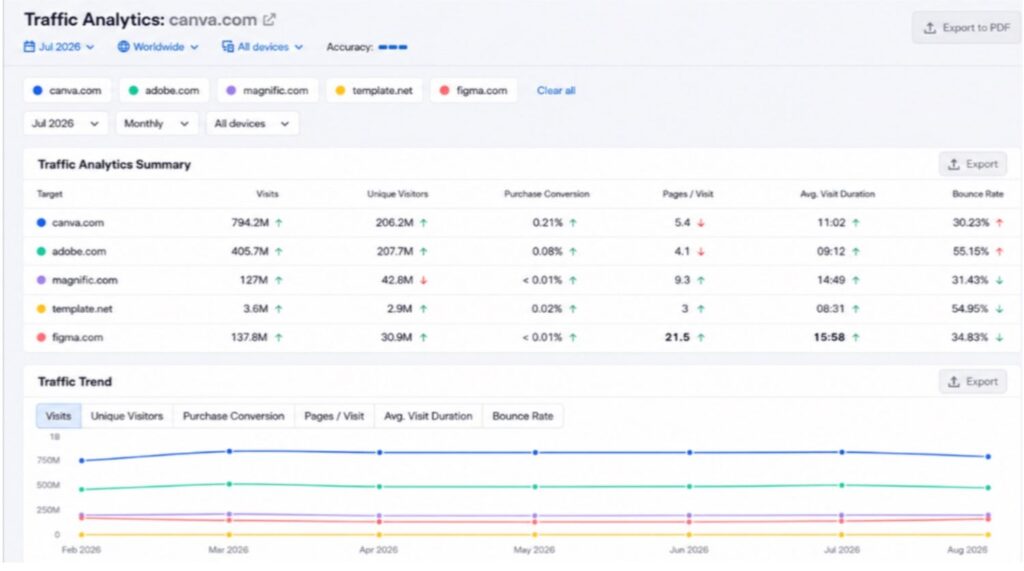Click the red color dot in the figma.com table row

tap(41, 338)
